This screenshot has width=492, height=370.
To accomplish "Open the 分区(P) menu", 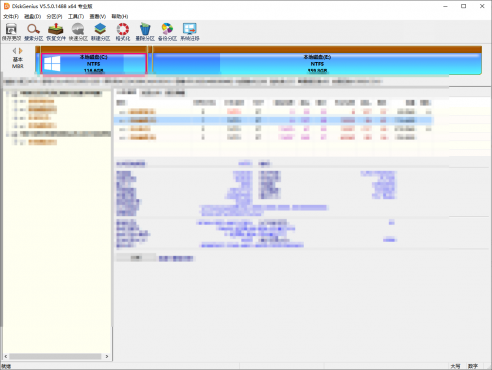I will pyautogui.click(x=54, y=16).
